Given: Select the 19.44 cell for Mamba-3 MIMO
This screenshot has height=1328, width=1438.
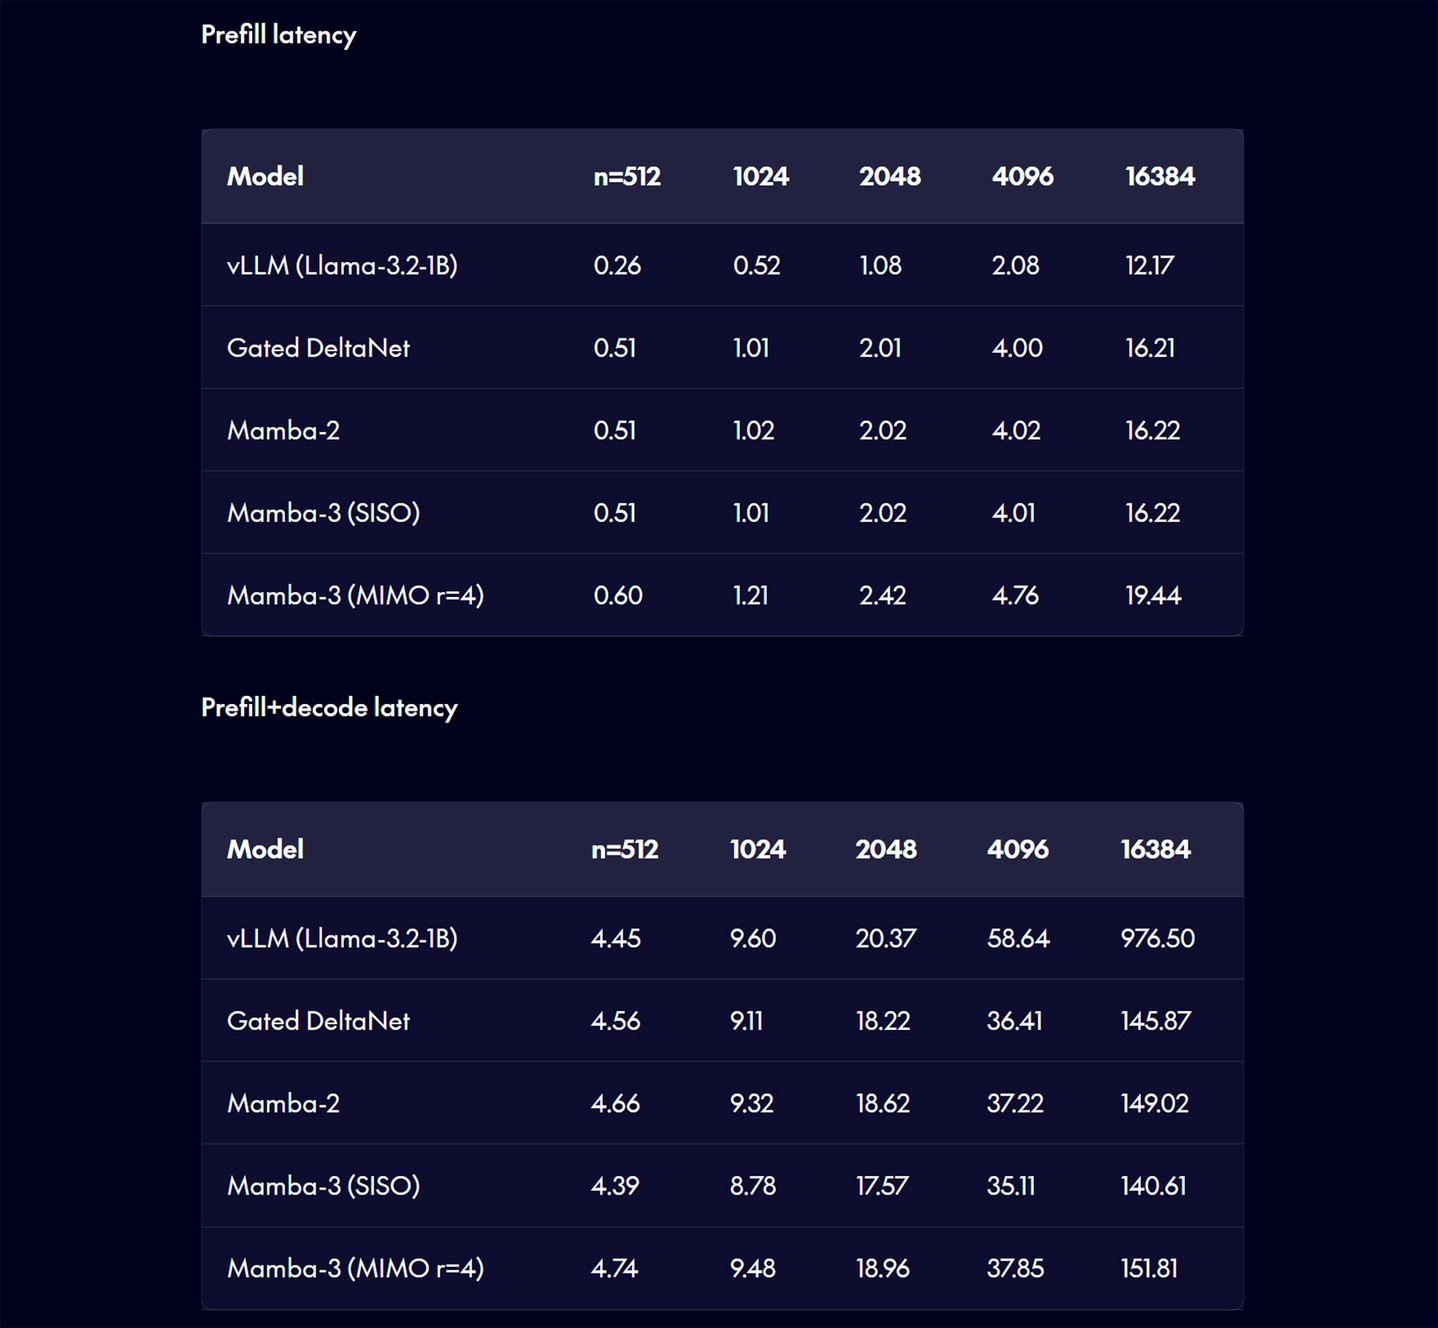Looking at the screenshot, I should 1153,596.
